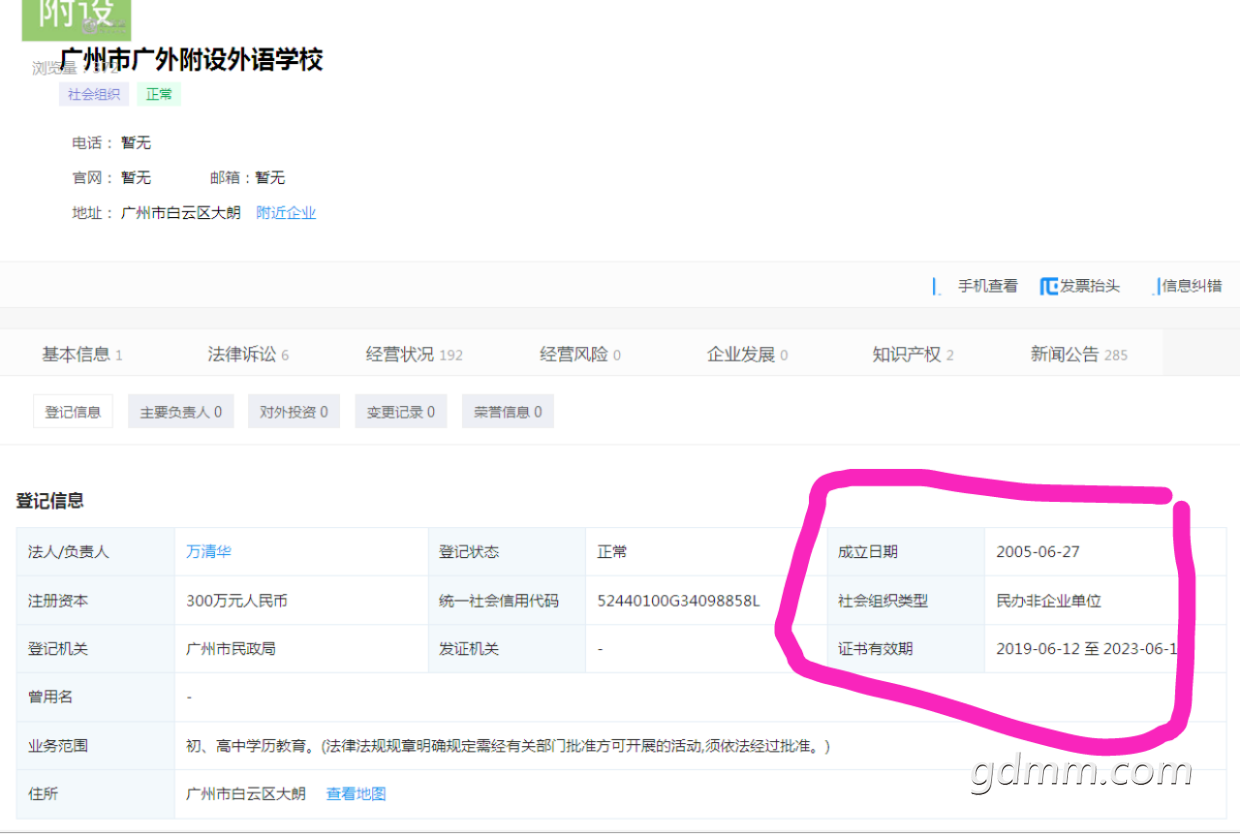Select the 变更记录 0 sub-tab button
Image resolution: width=1240 pixels, height=834 pixels.
[401, 412]
